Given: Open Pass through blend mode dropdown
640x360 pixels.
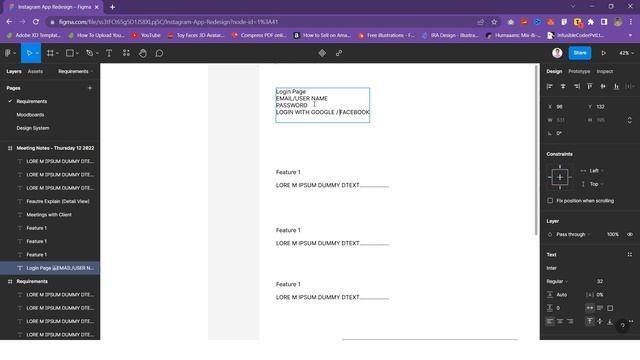Looking at the screenshot, I should pos(573,234).
